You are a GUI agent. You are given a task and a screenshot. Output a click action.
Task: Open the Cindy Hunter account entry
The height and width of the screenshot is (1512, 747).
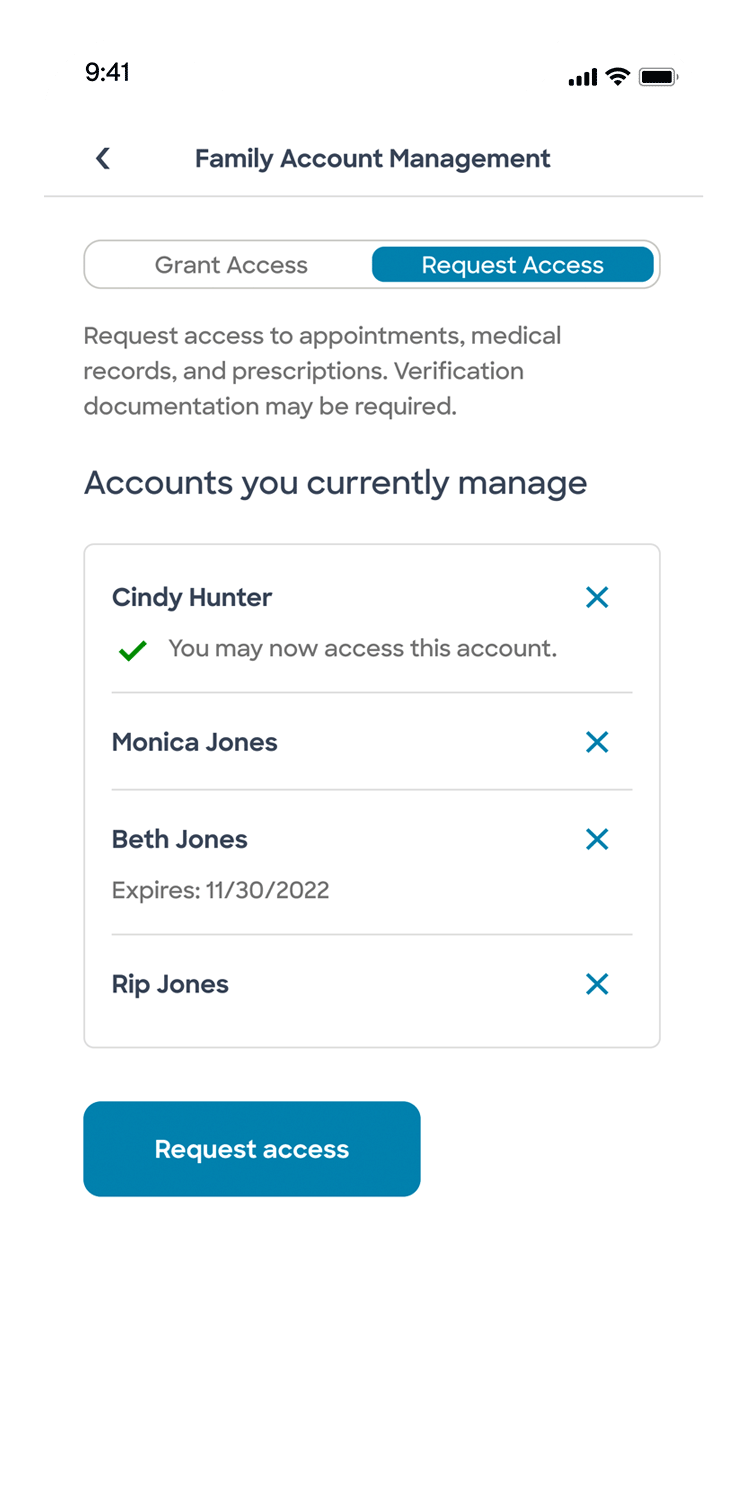[x=192, y=597]
